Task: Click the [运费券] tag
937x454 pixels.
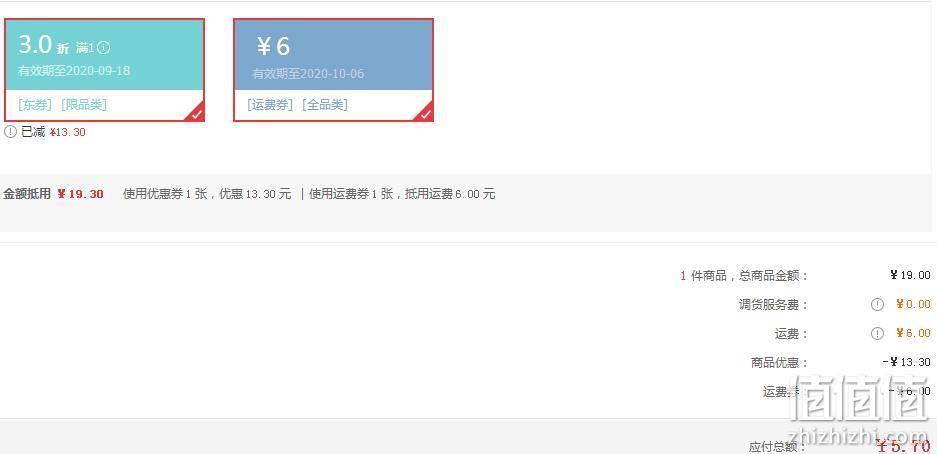Action: click(x=270, y=105)
